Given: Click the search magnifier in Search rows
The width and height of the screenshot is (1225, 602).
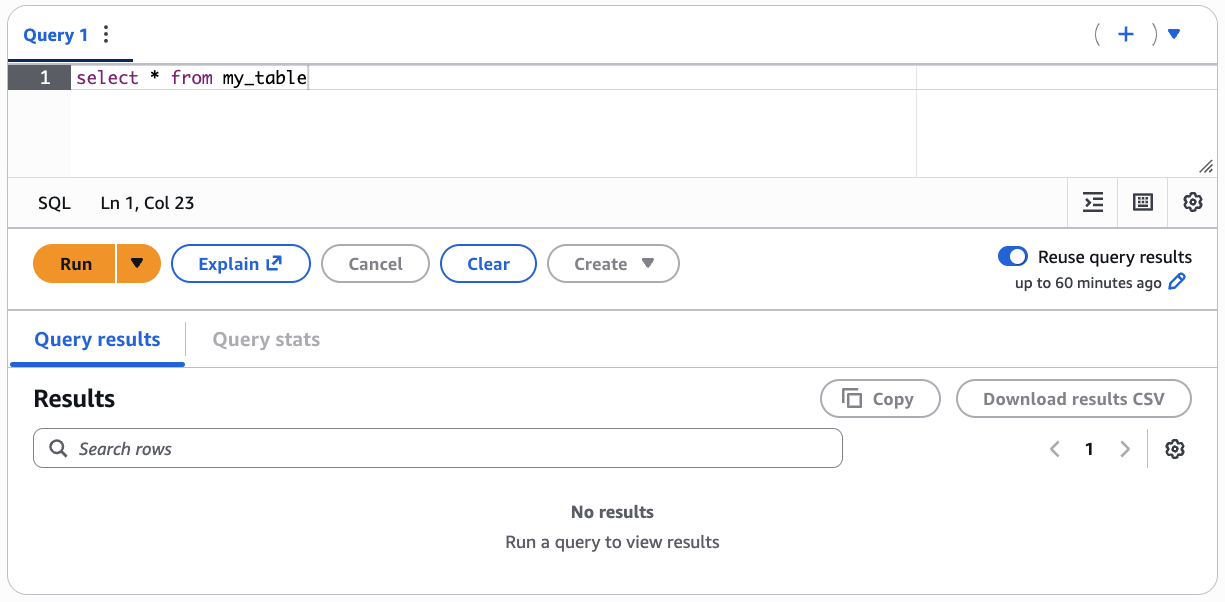Looking at the screenshot, I should point(58,448).
